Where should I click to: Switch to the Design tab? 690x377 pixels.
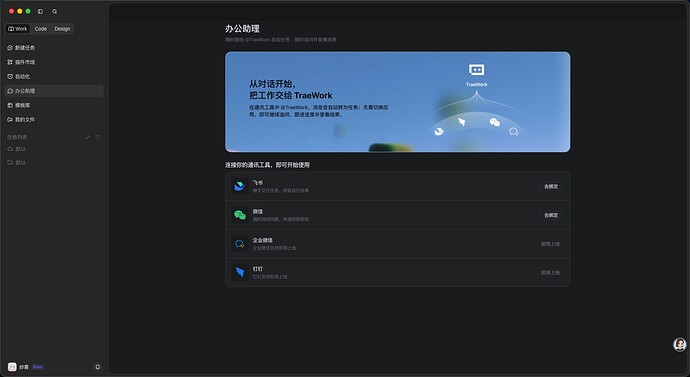point(62,29)
